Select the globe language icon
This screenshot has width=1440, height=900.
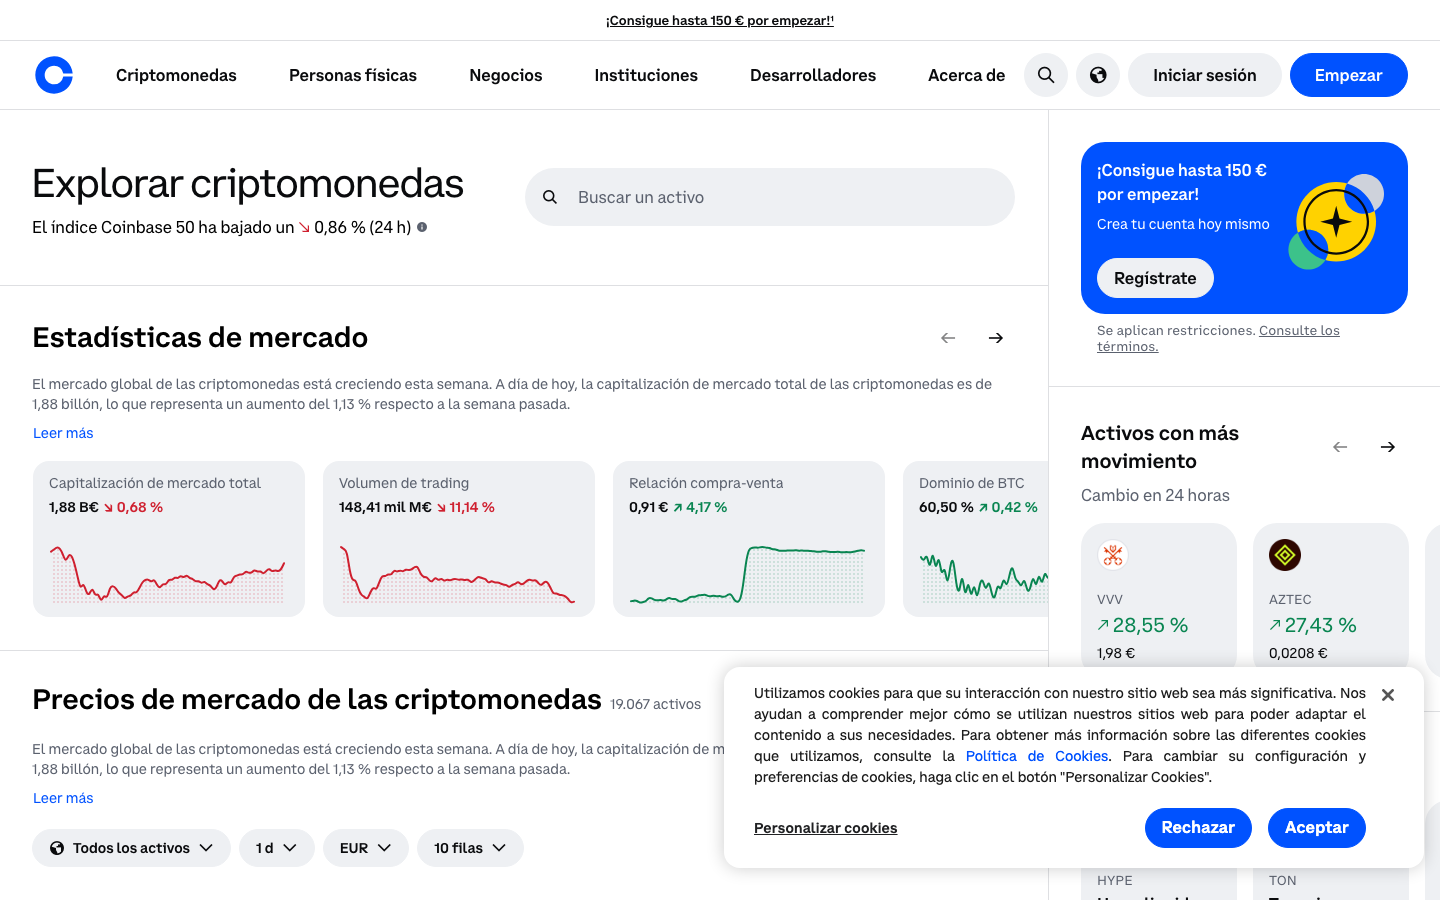1097,75
